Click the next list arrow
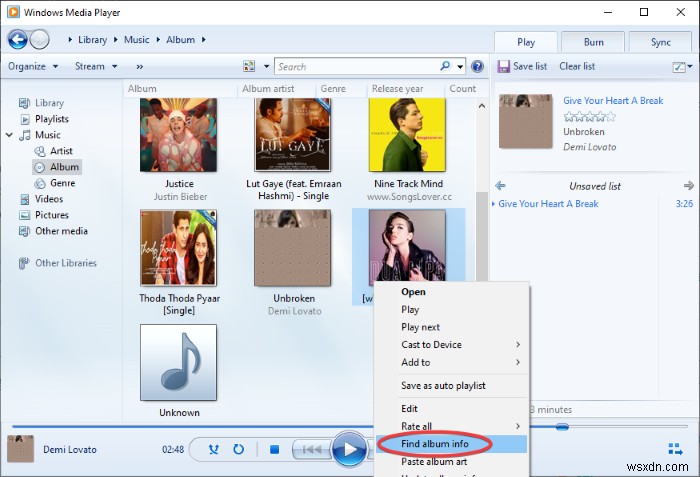 tap(689, 185)
